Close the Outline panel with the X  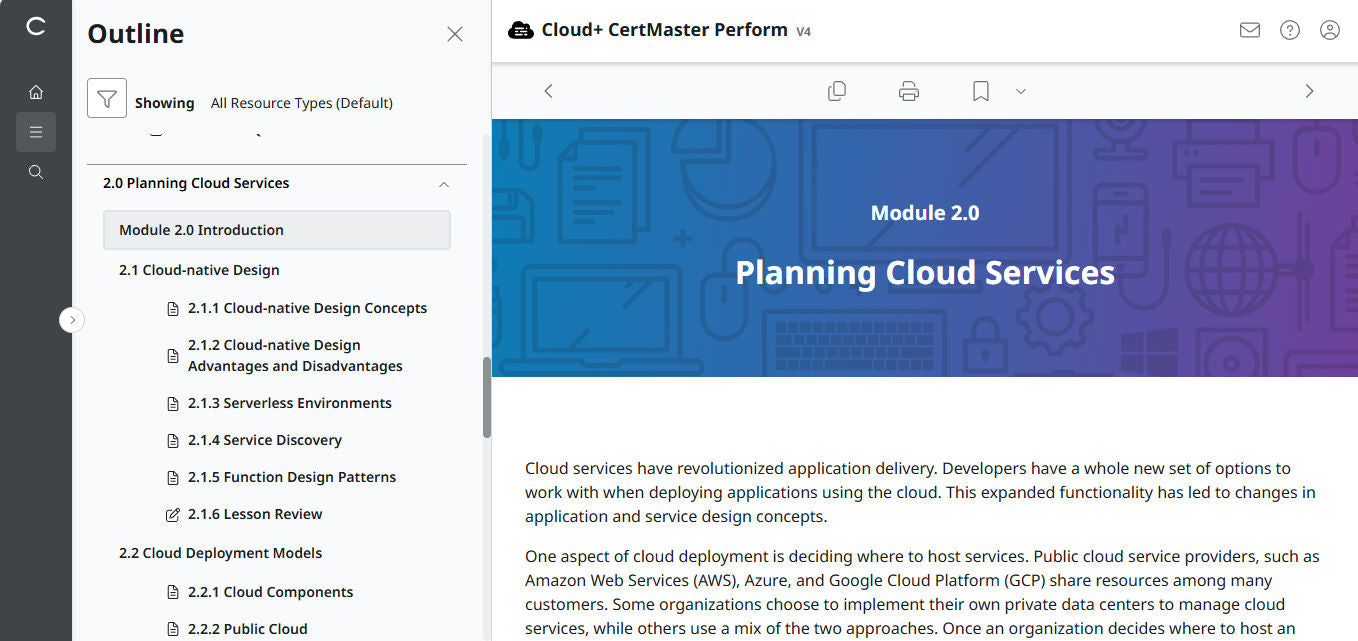454,33
